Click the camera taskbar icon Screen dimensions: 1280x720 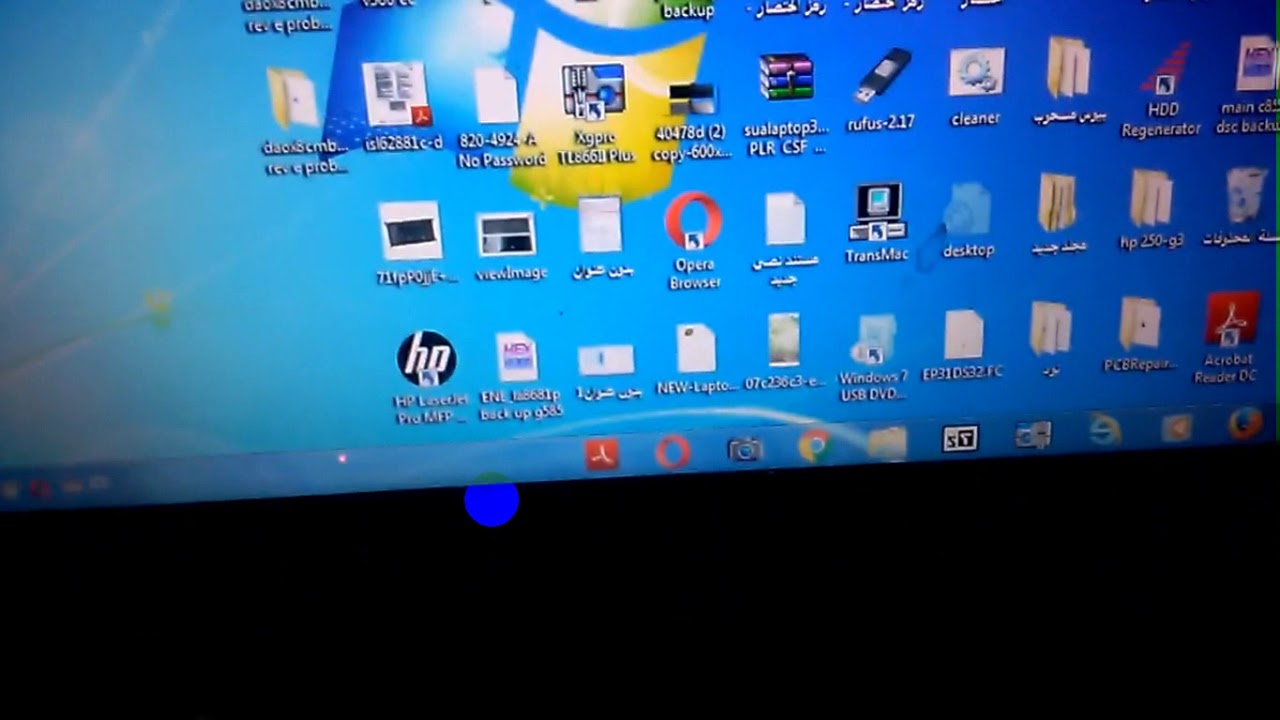pos(745,449)
